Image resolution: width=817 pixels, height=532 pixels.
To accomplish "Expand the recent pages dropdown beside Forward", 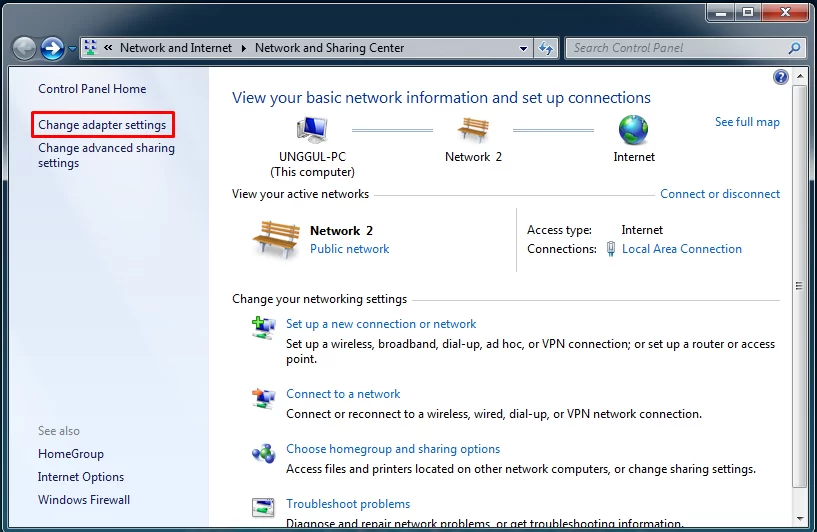I will pyautogui.click(x=72, y=49).
